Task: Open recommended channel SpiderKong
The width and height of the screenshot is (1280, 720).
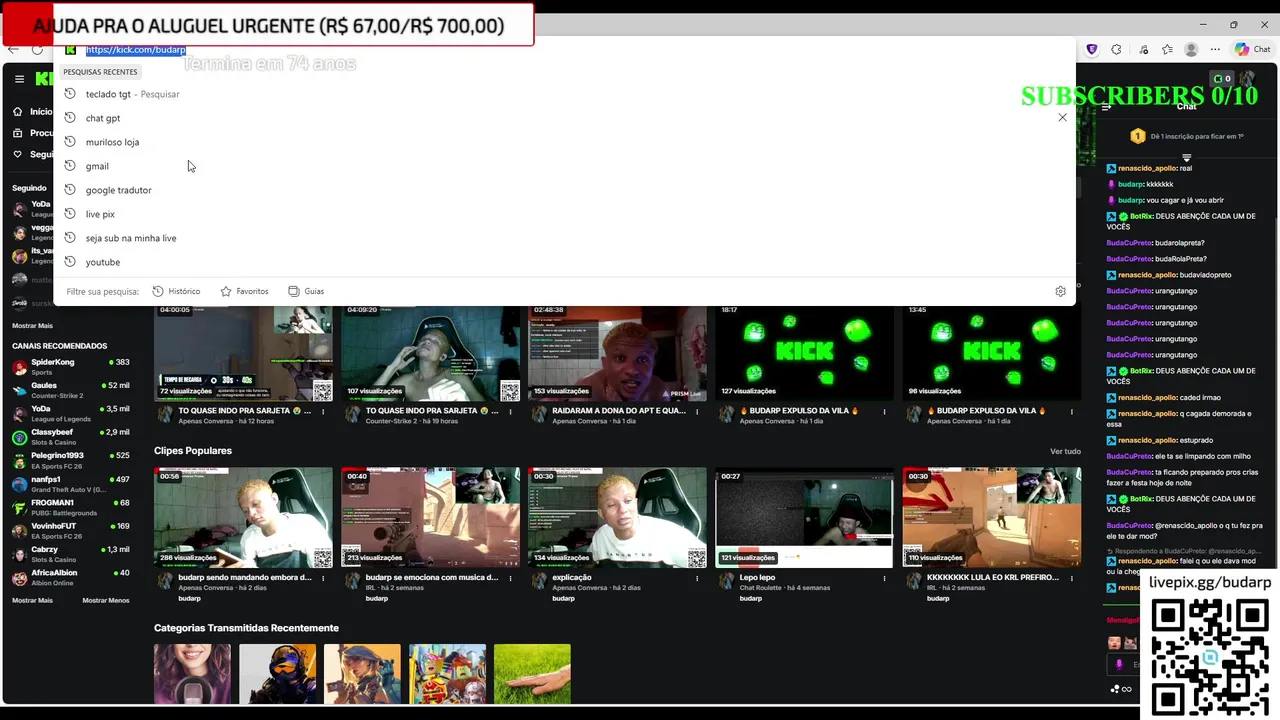Action: click(x=70, y=366)
